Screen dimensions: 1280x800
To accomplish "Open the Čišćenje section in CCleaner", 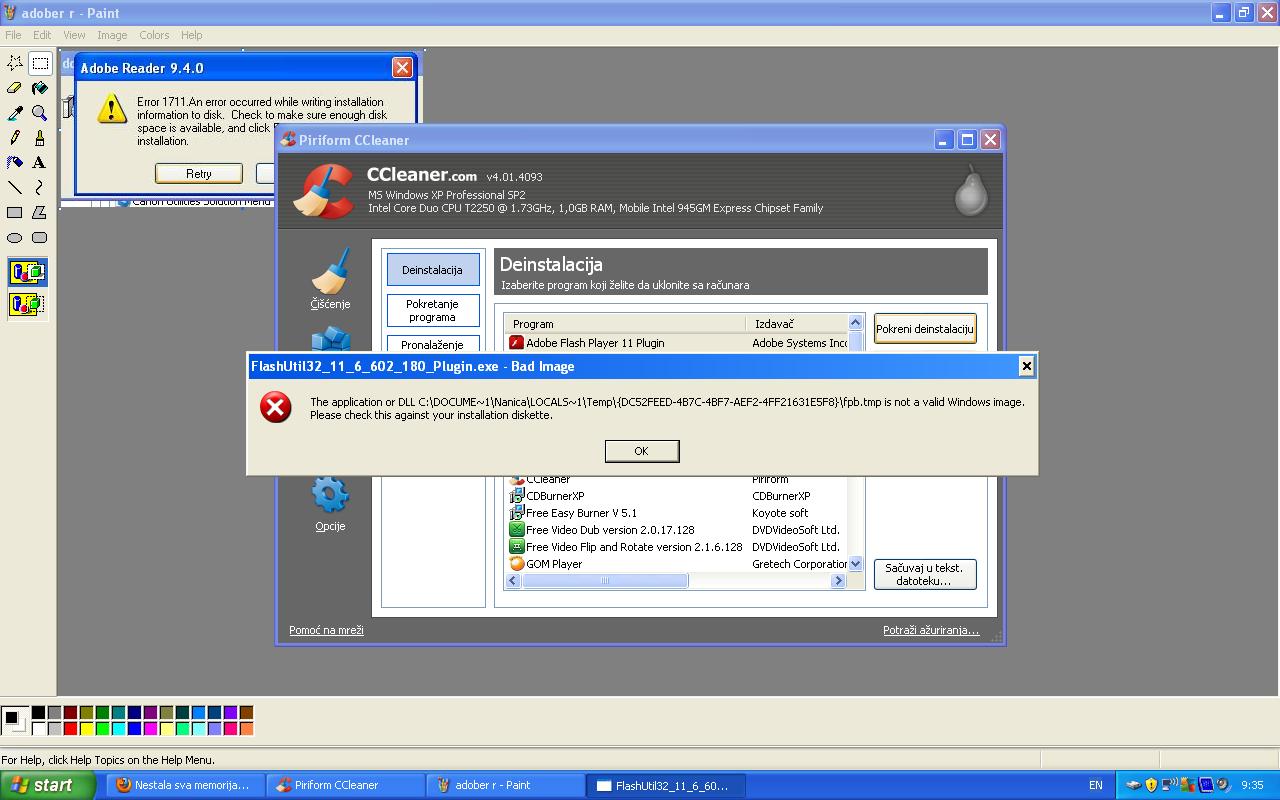I will pos(330,279).
